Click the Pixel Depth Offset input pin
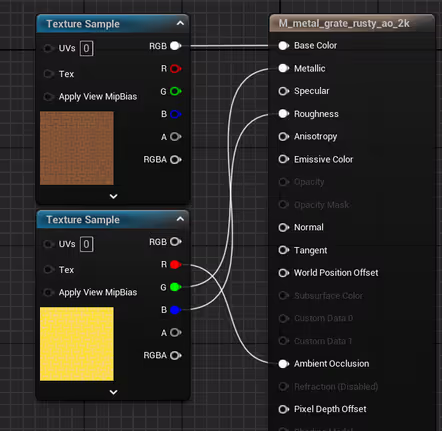 284,409
